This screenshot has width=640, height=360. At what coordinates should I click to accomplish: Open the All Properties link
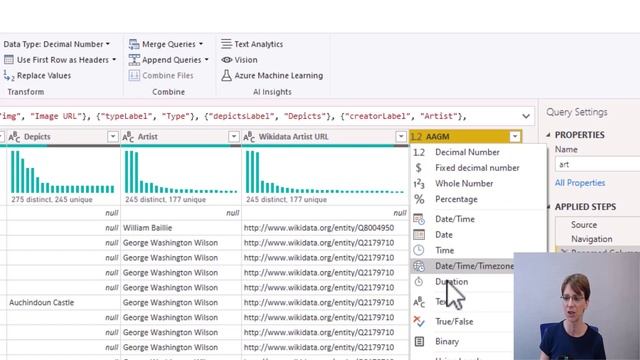[x=580, y=183]
